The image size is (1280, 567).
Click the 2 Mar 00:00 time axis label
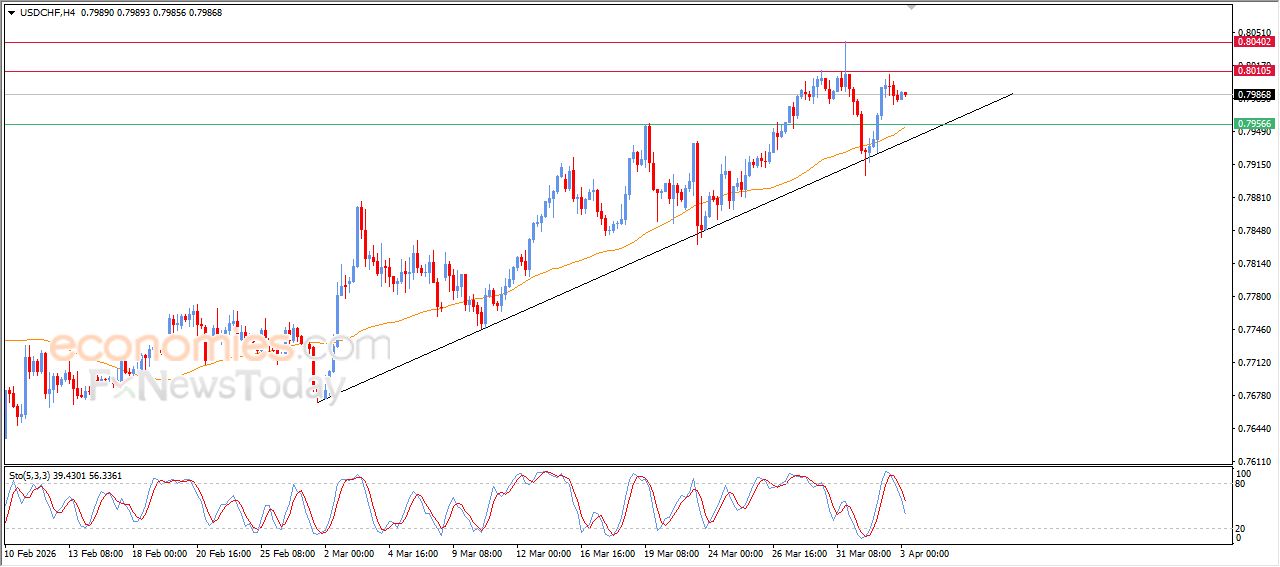pyautogui.click(x=351, y=553)
